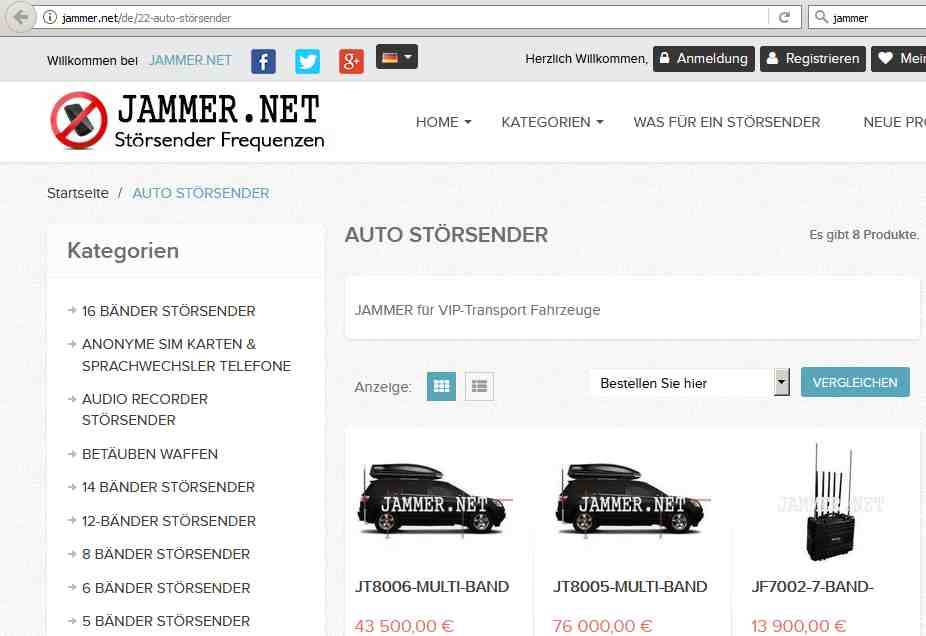Click the JF7002-7-BAND jammer case thumbnail
Viewport: 926px width, 636px height.
[830, 502]
